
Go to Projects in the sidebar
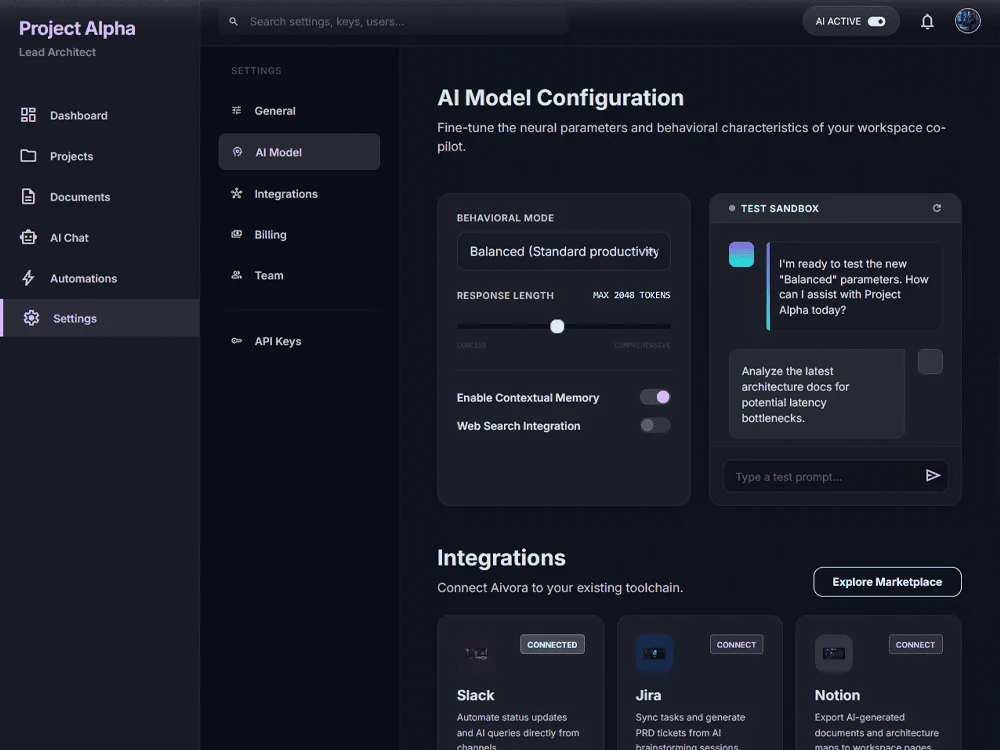tap(100, 156)
